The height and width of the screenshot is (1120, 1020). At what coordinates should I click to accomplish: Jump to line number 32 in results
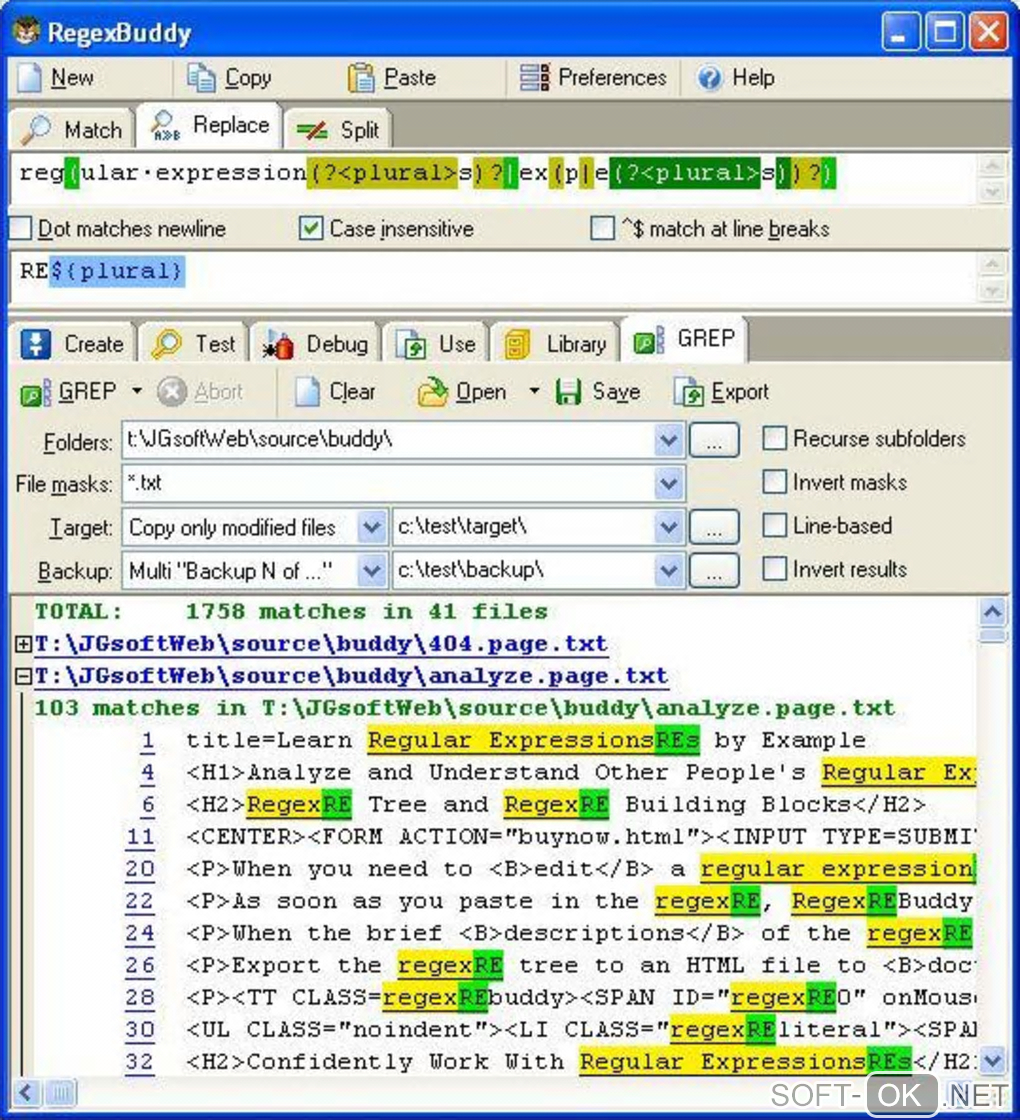coord(140,1062)
